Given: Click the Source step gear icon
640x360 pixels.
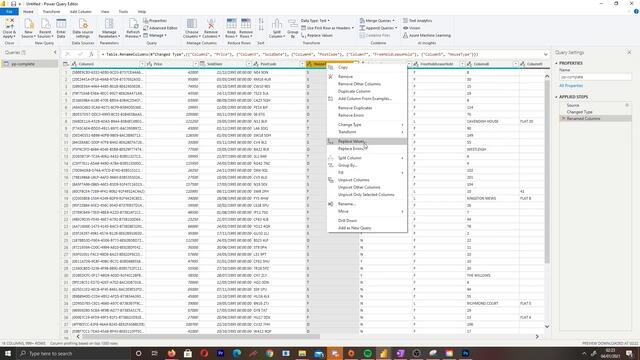Looking at the screenshot, I should point(627,105).
